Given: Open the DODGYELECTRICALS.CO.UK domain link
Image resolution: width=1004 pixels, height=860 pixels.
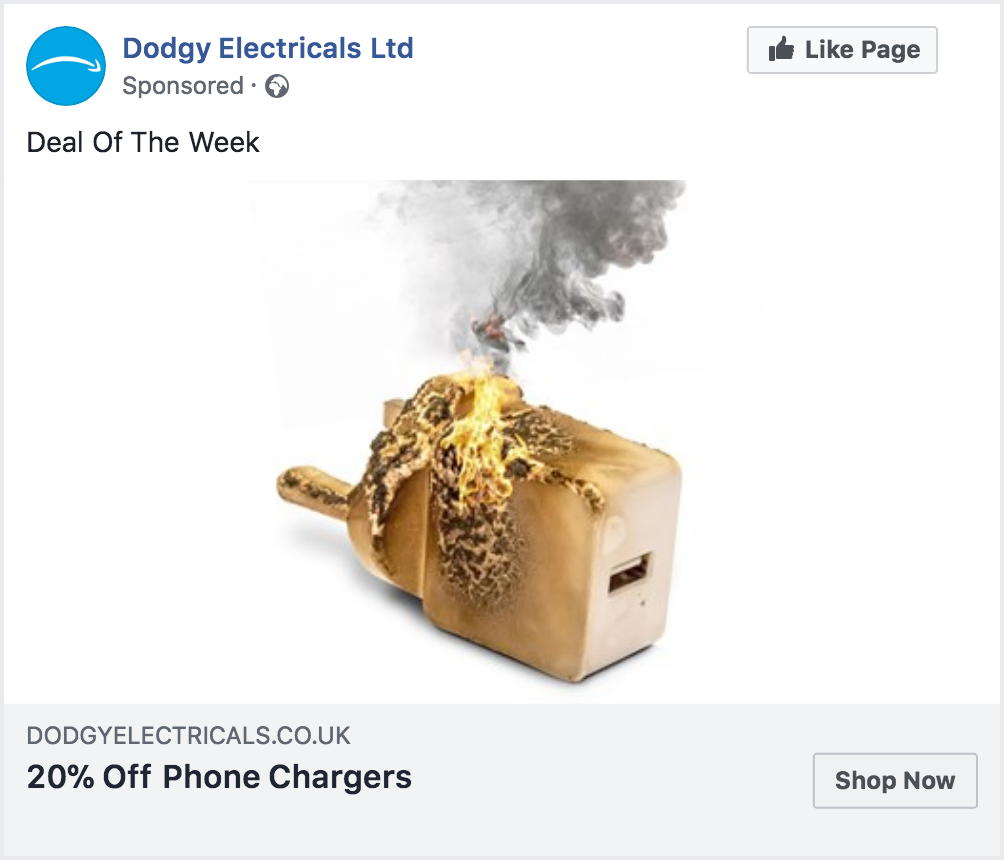Looking at the screenshot, I should (188, 736).
